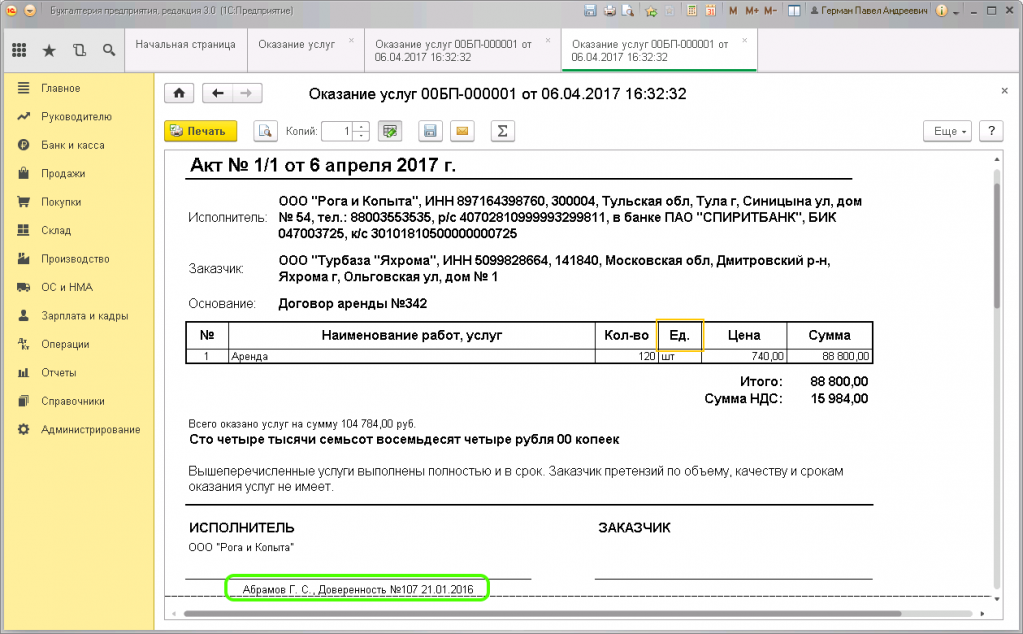Open the history icon
Viewport: 1023px width, 634px height.
[79, 50]
